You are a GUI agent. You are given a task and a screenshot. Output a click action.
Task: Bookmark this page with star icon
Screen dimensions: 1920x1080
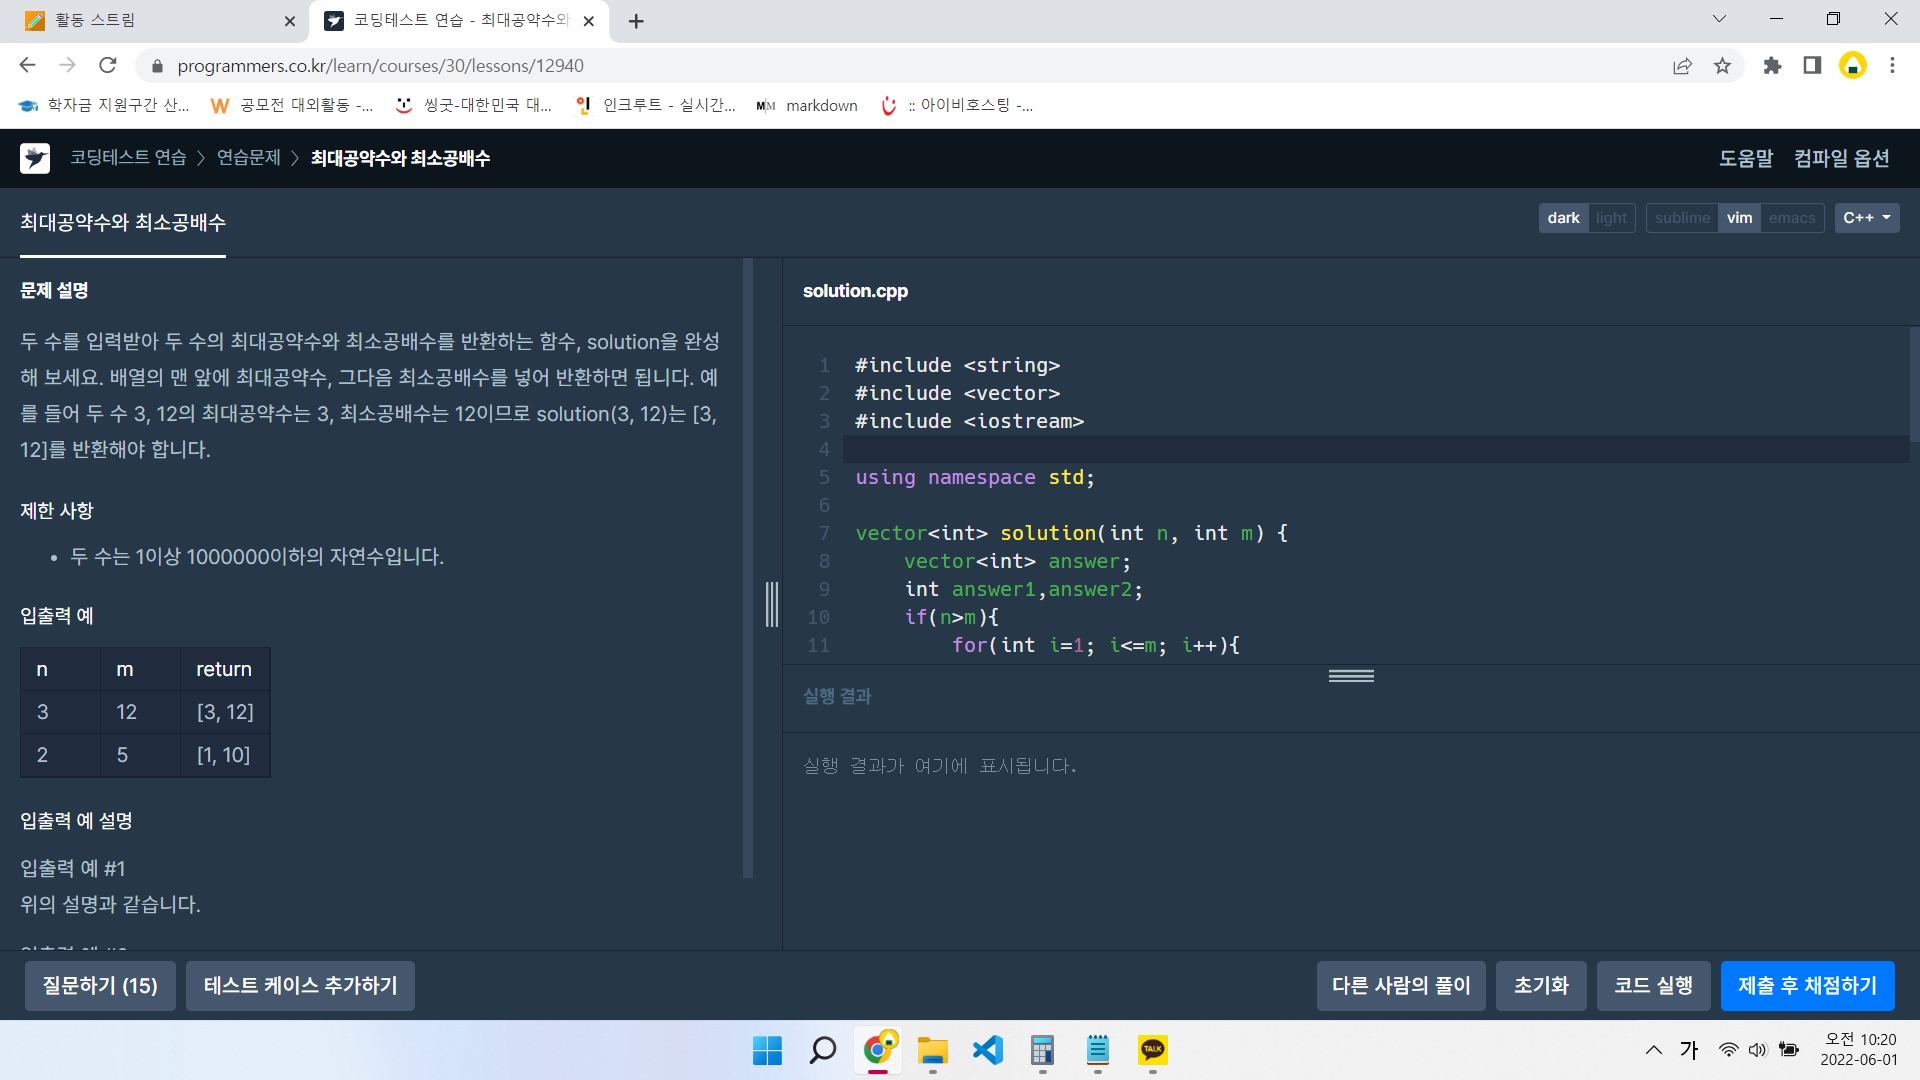[x=1722, y=66]
